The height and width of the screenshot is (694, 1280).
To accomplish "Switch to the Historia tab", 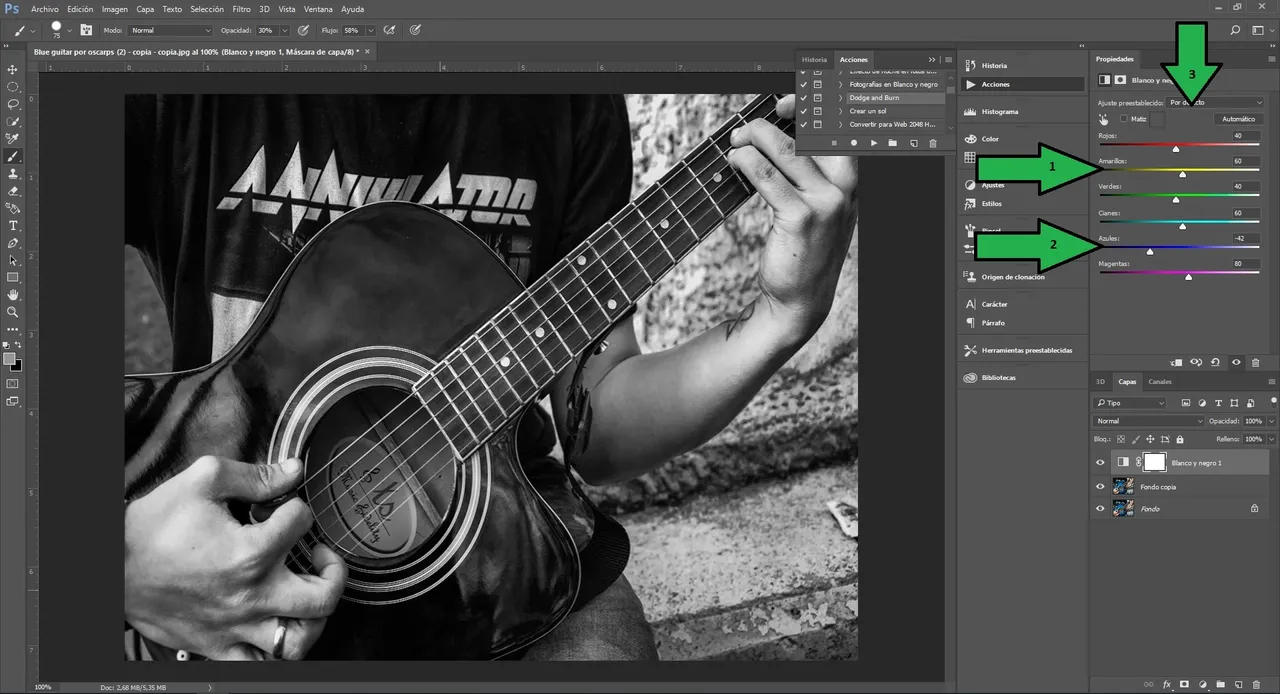I will pos(815,60).
